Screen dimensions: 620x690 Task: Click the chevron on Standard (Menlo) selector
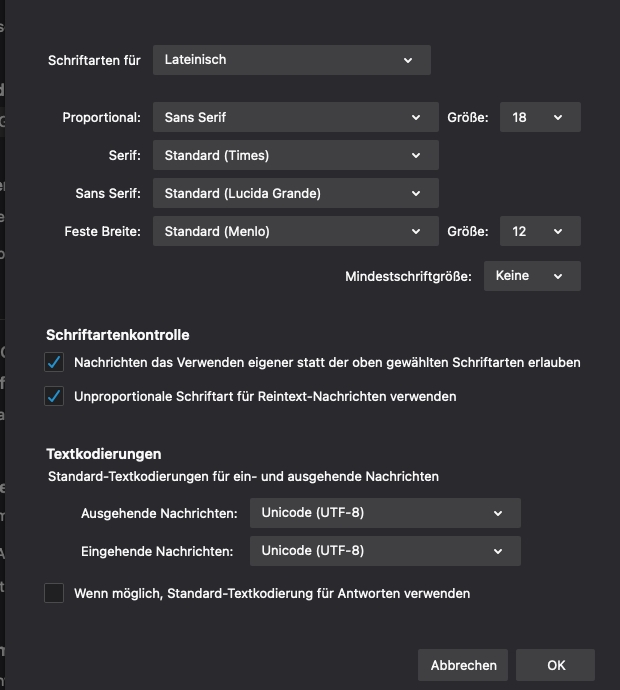(x=416, y=232)
